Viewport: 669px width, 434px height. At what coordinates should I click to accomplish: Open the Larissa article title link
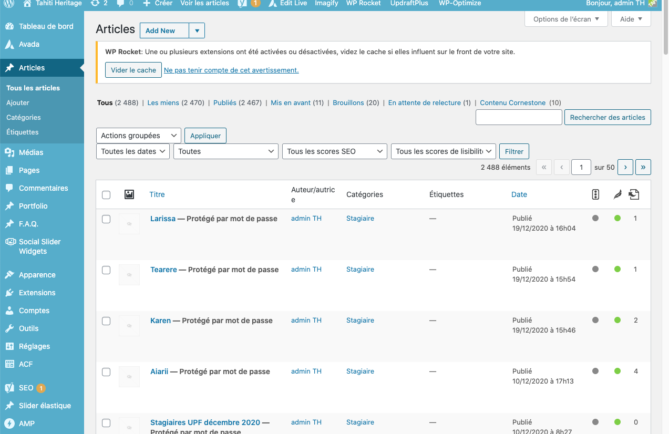tap(163, 219)
